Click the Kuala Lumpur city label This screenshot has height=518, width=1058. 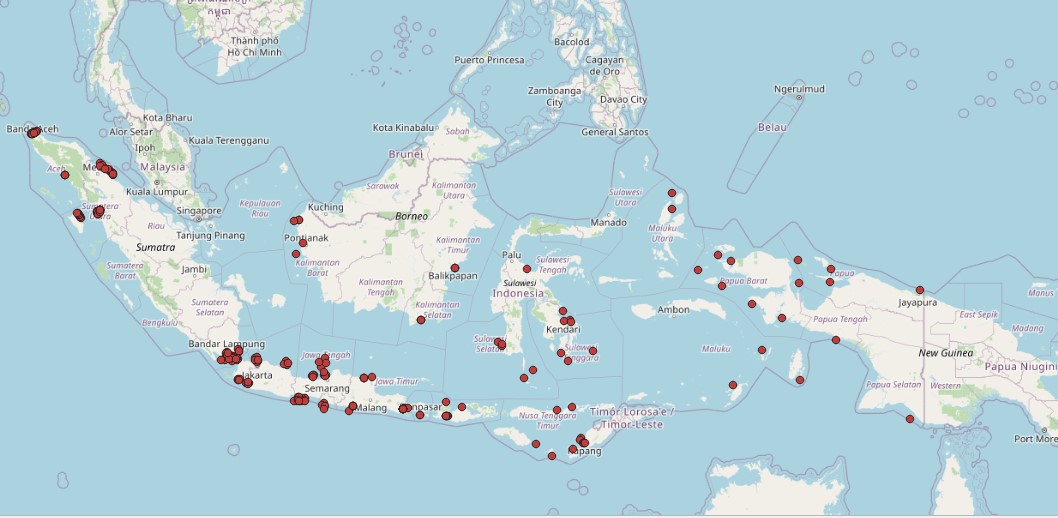(x=157, y=191)
